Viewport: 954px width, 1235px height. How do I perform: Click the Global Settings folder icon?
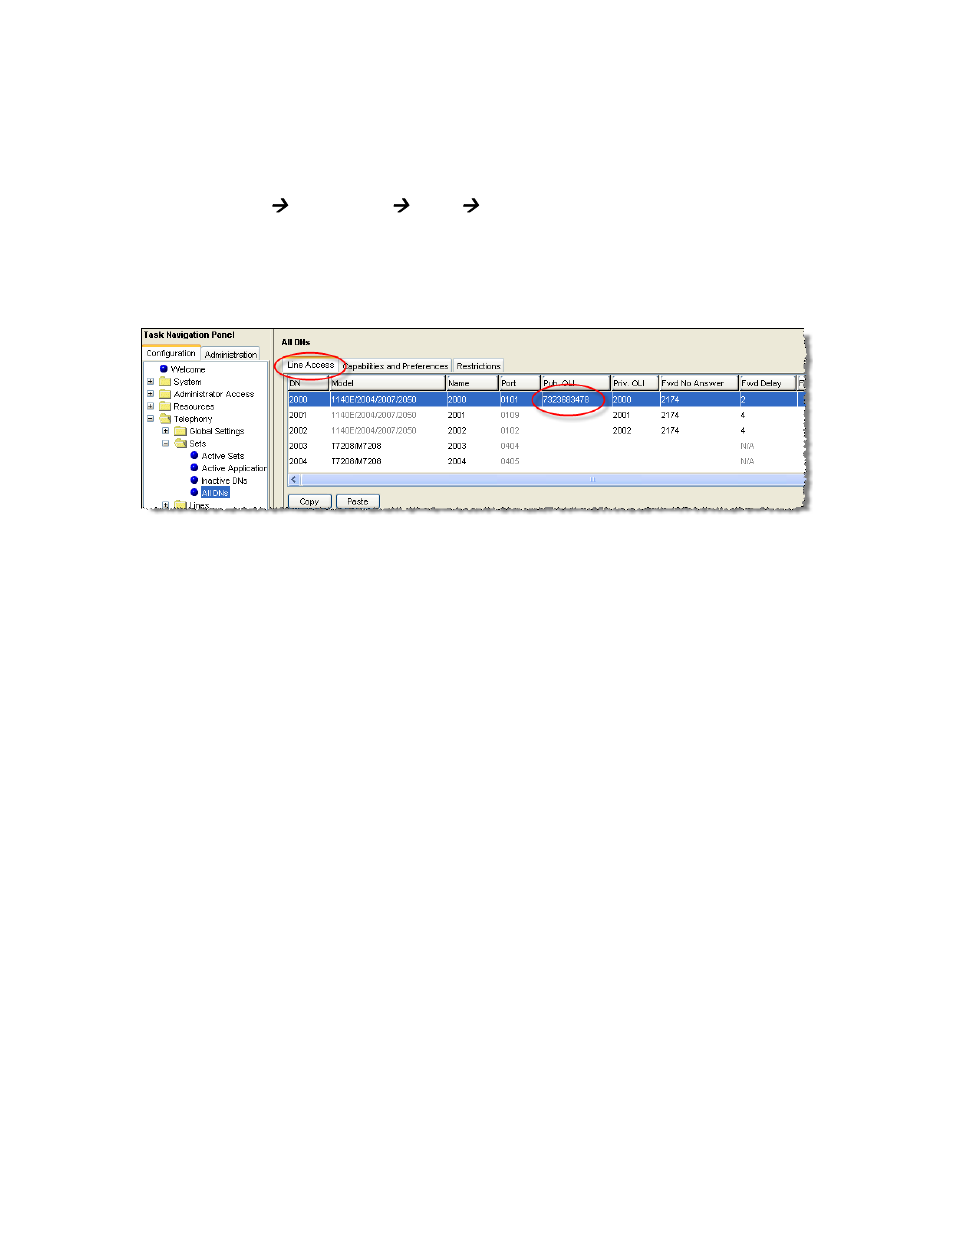tap(181, 431)
